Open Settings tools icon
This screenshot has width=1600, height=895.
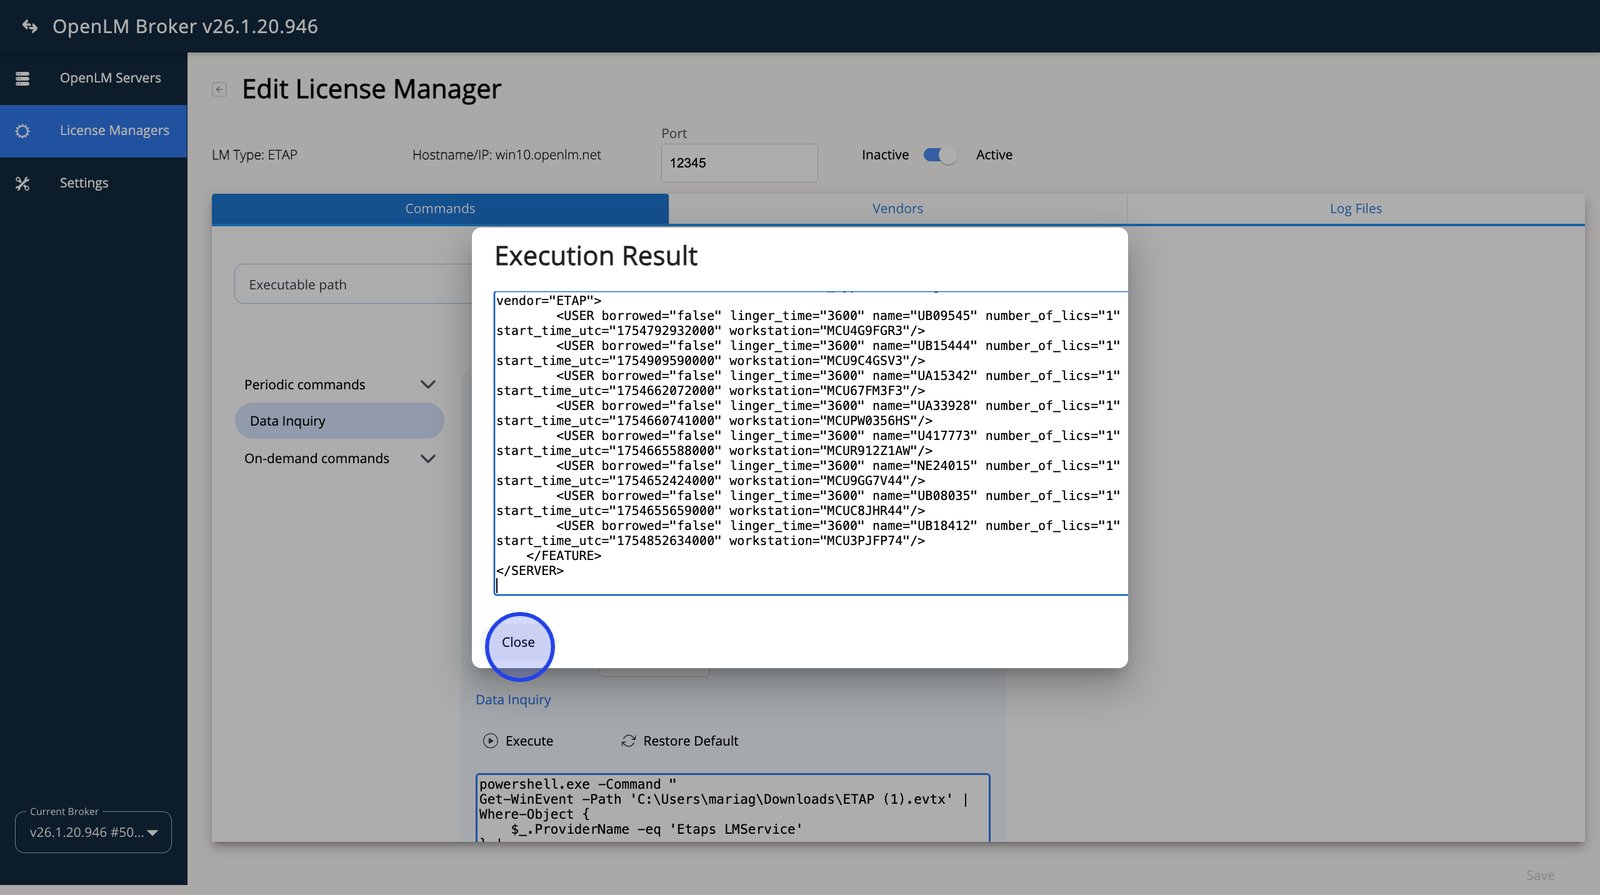(x=23, y=183)
